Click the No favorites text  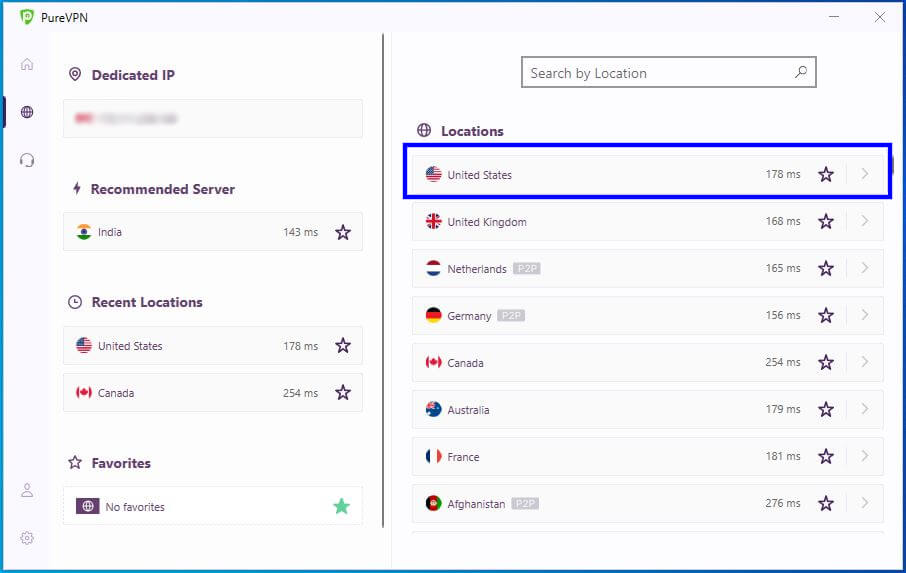[x=135, y=507]
